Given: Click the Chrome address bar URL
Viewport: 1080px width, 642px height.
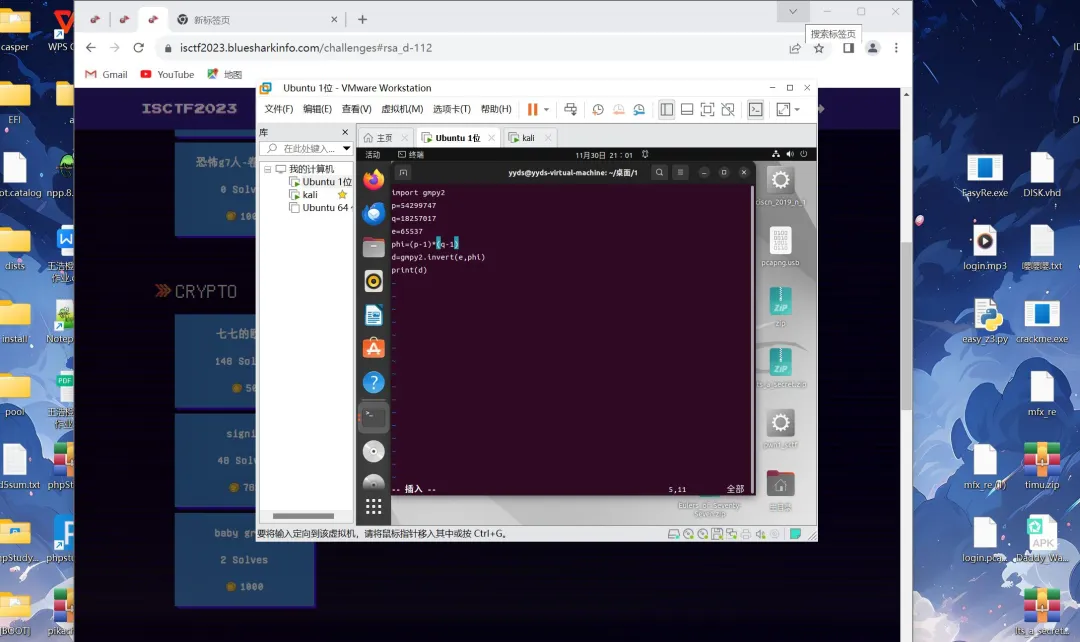Looking at the screenshot, I should pos(306,48).
